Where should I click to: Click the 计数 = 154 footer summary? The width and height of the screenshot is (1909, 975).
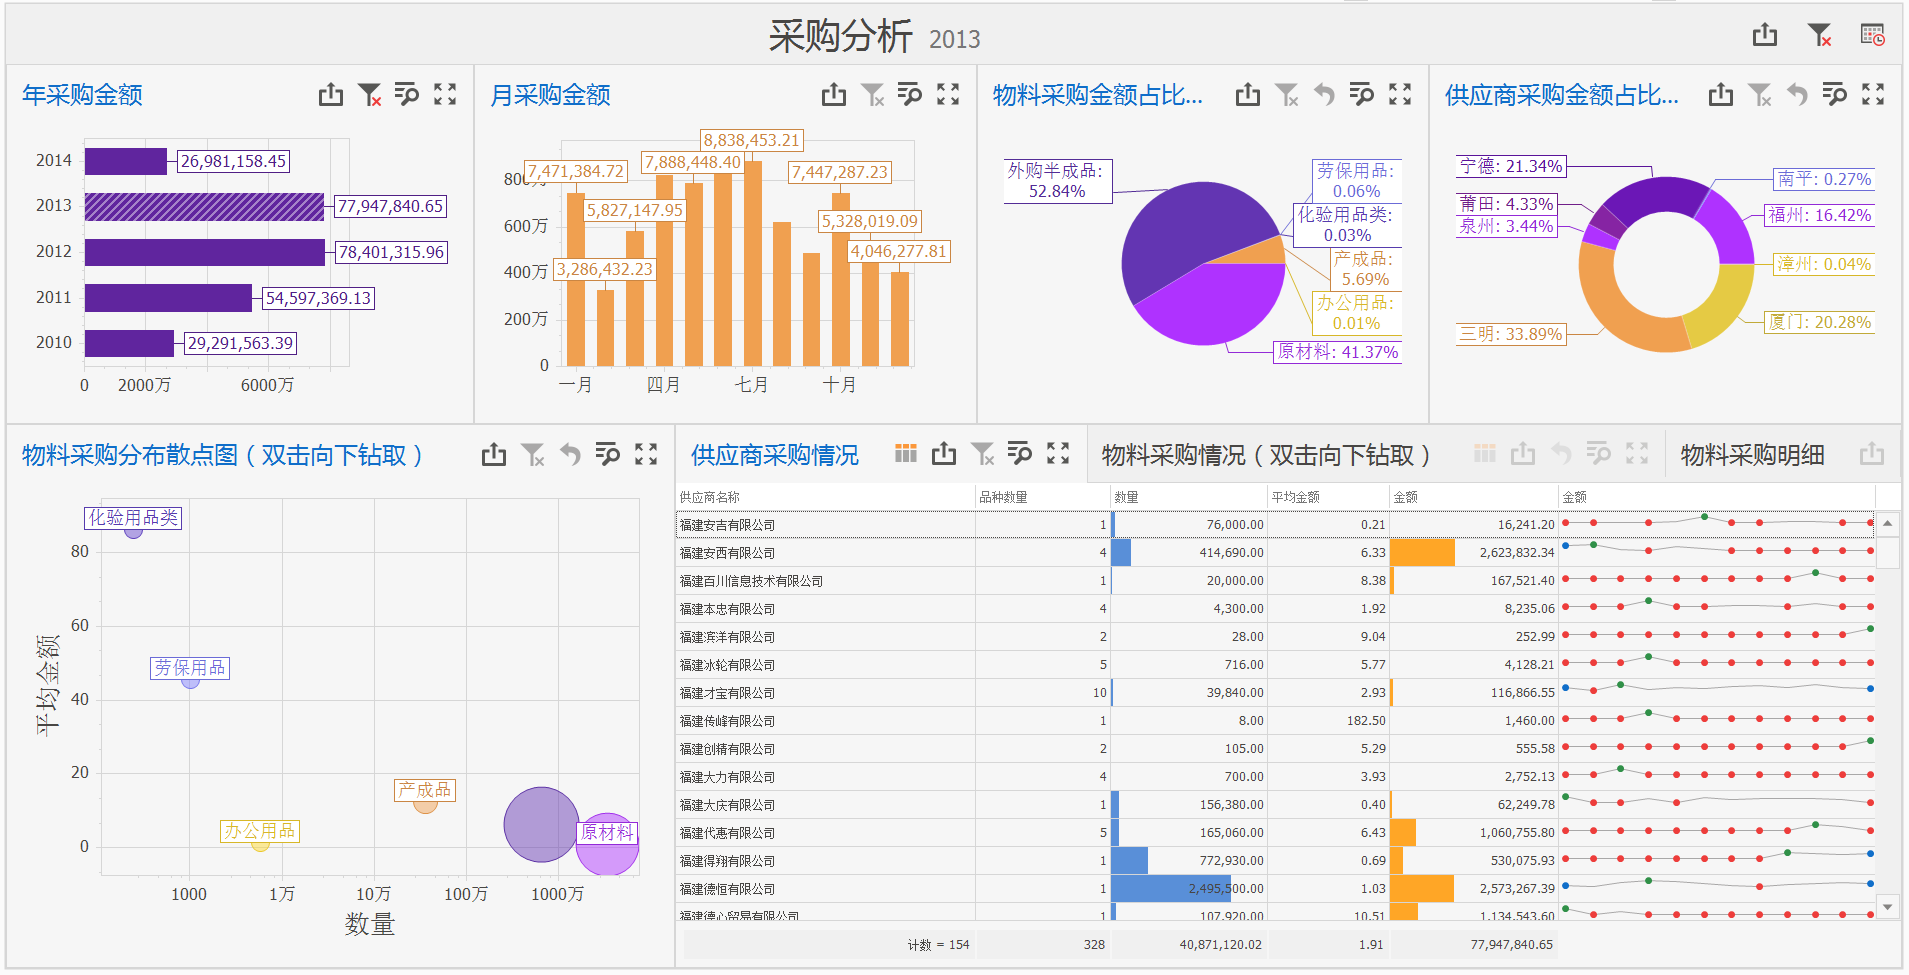(x=938, y=944)
